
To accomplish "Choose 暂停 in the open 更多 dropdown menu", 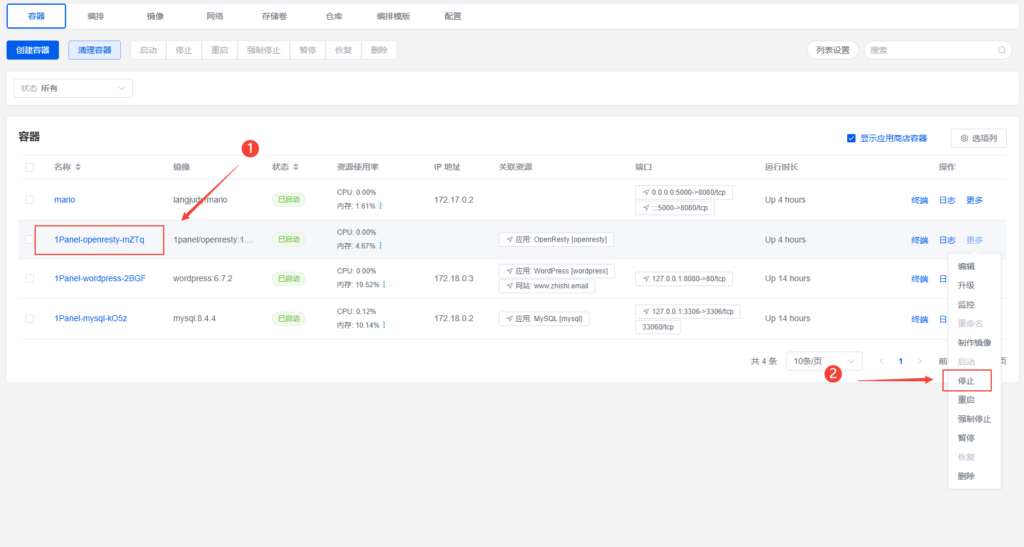I will 966,438.
